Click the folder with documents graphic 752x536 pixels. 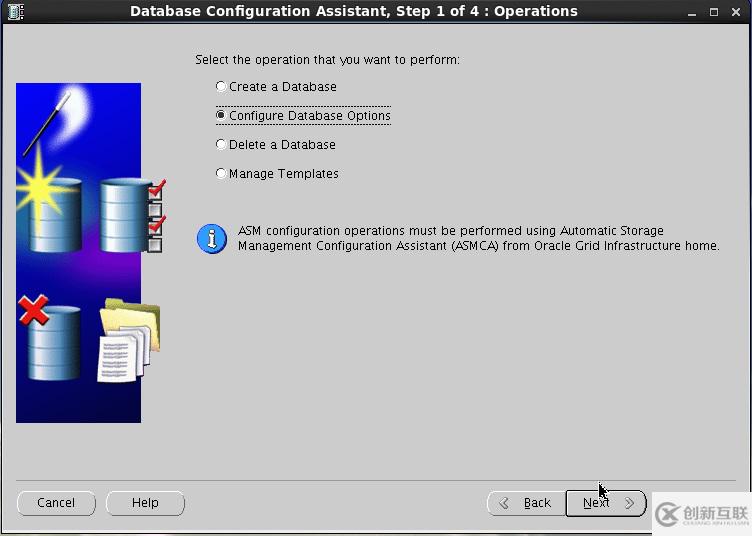click(128, 340)
